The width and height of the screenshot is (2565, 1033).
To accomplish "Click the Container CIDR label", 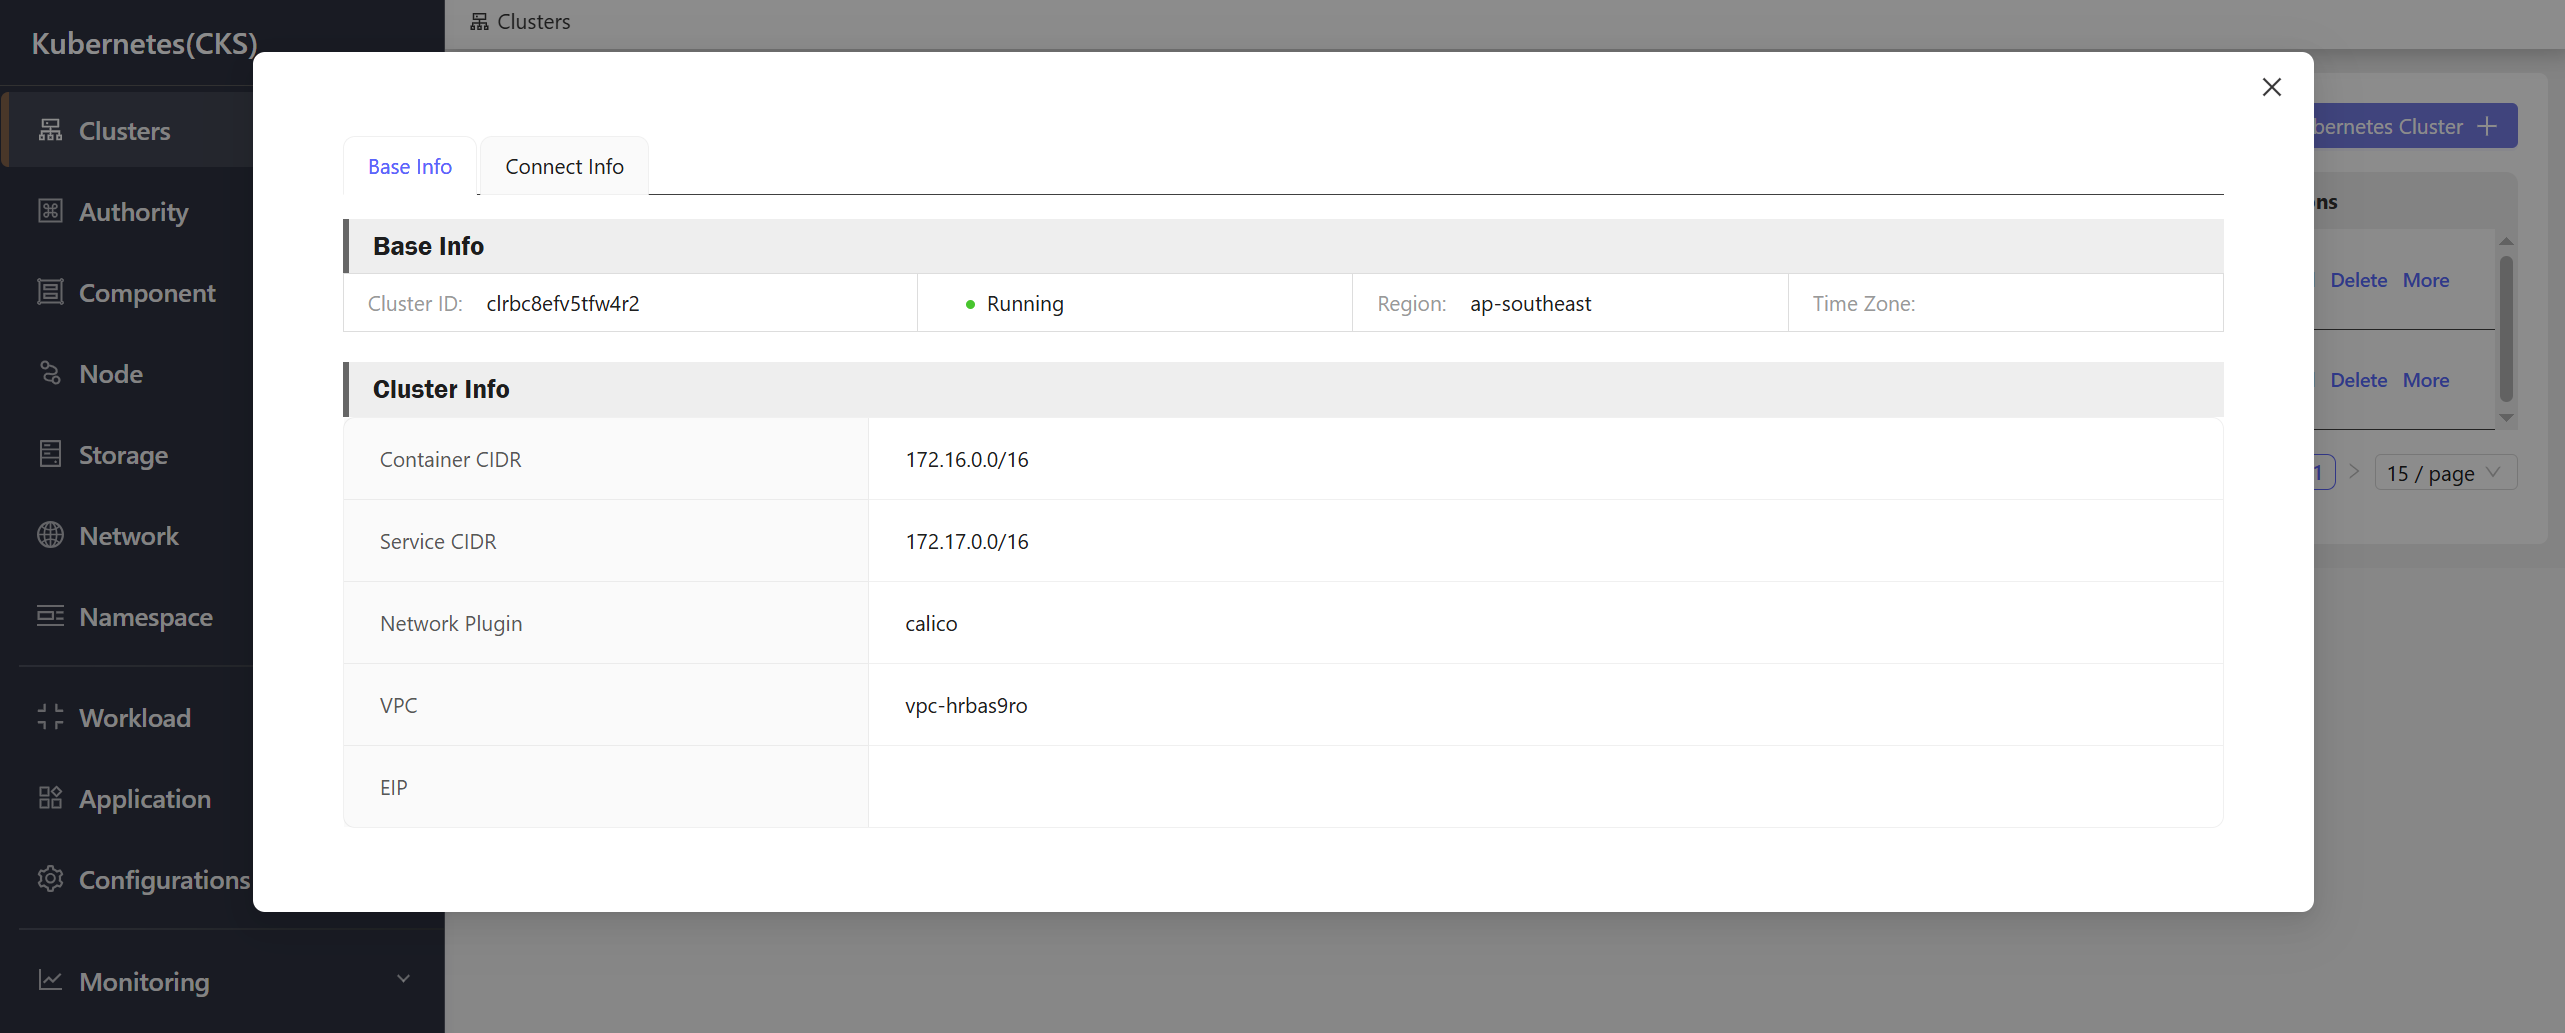I will click(450, 459).
